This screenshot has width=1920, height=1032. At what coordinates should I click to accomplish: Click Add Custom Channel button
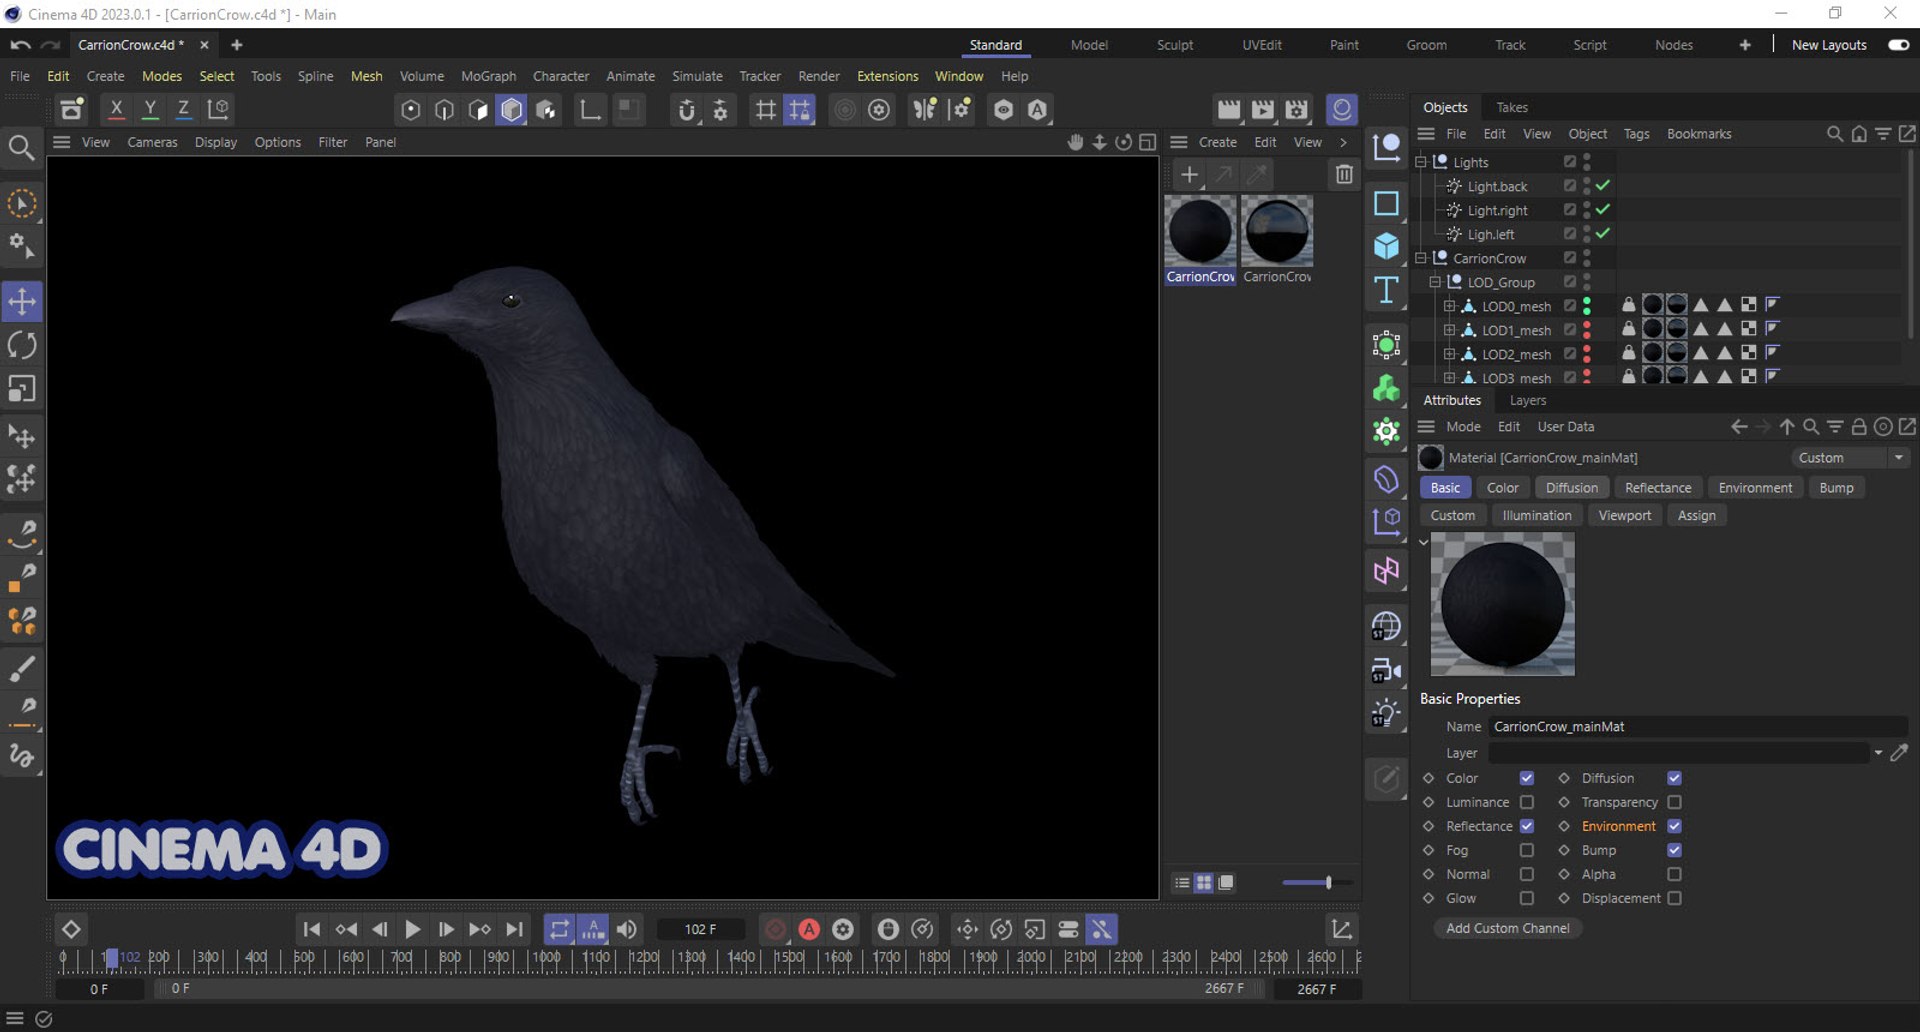click(x=1507, y=928)
